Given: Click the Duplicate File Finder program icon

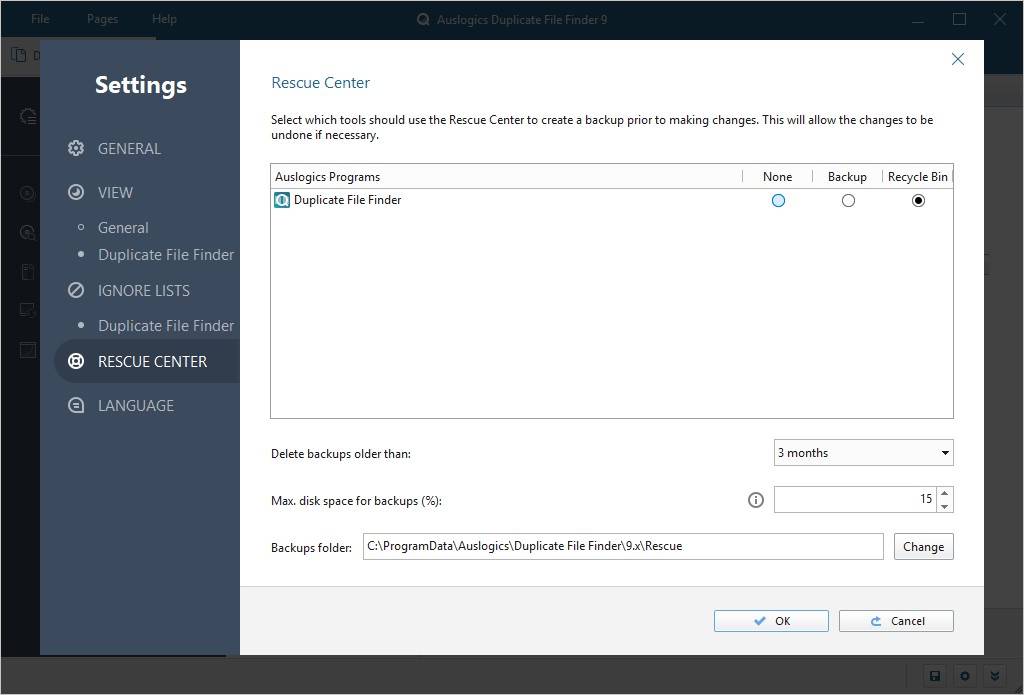Looking at the screenshot, I should click(x=281, y=200).
